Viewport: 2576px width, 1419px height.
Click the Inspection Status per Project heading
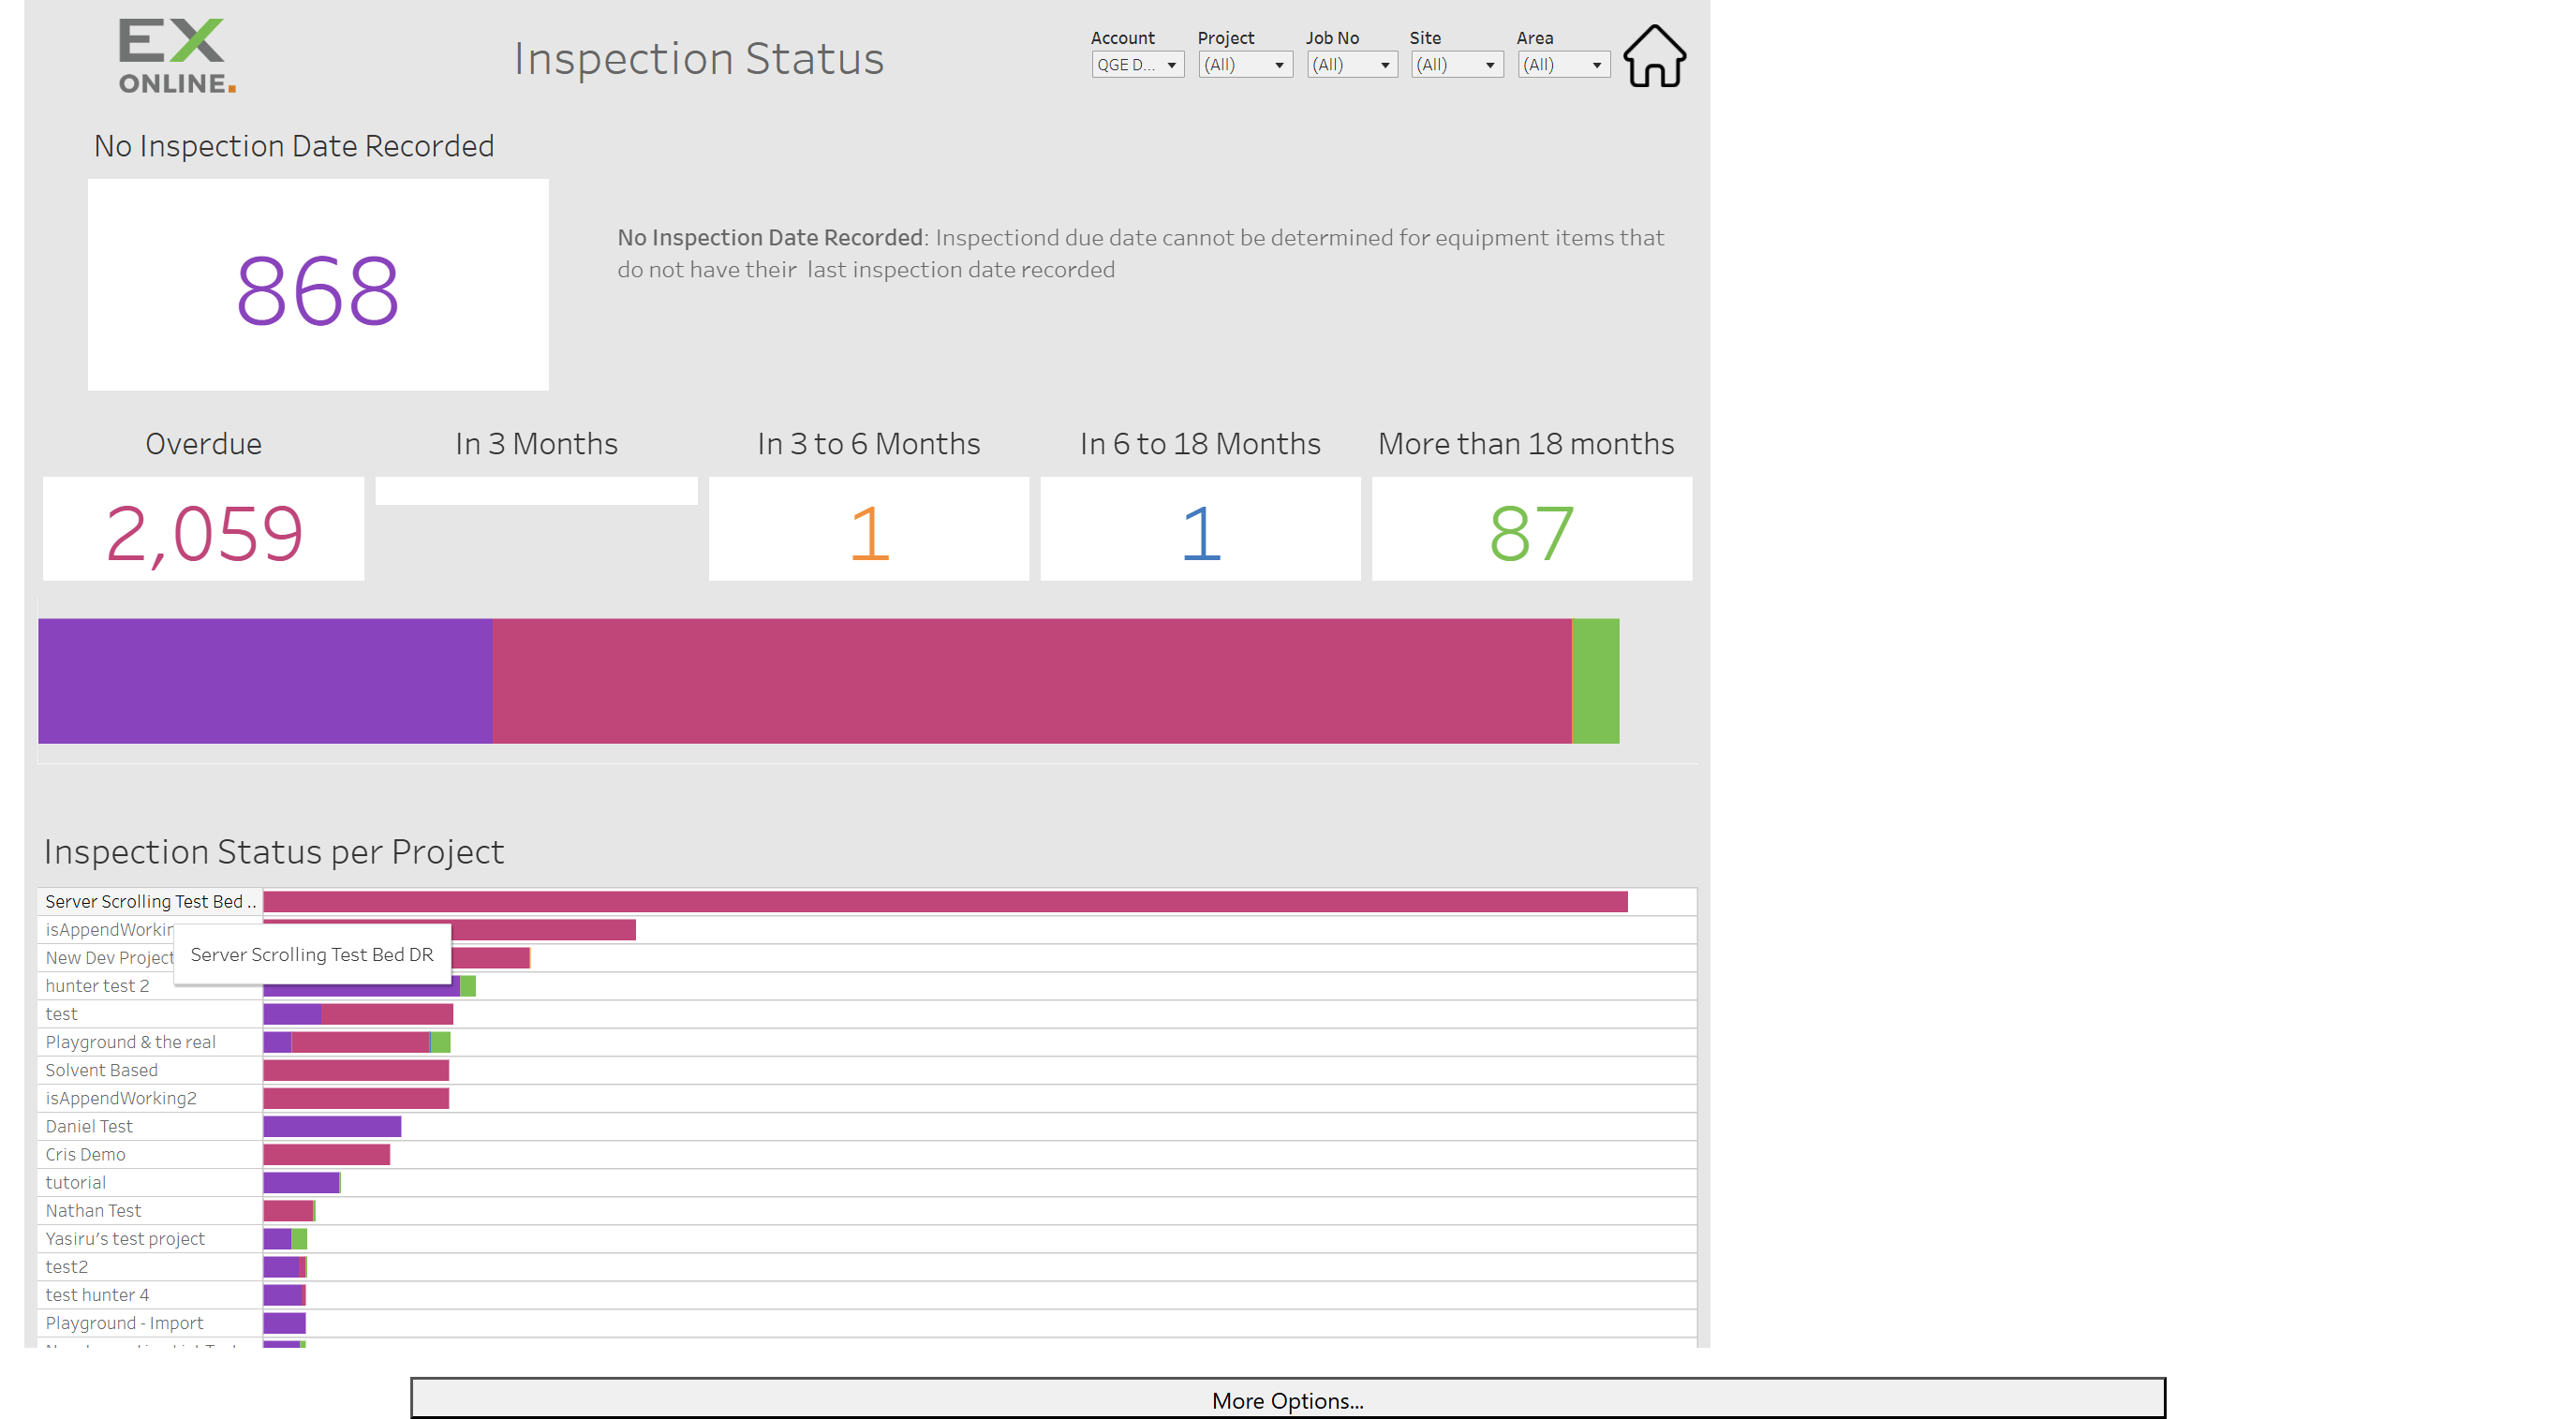274,852
